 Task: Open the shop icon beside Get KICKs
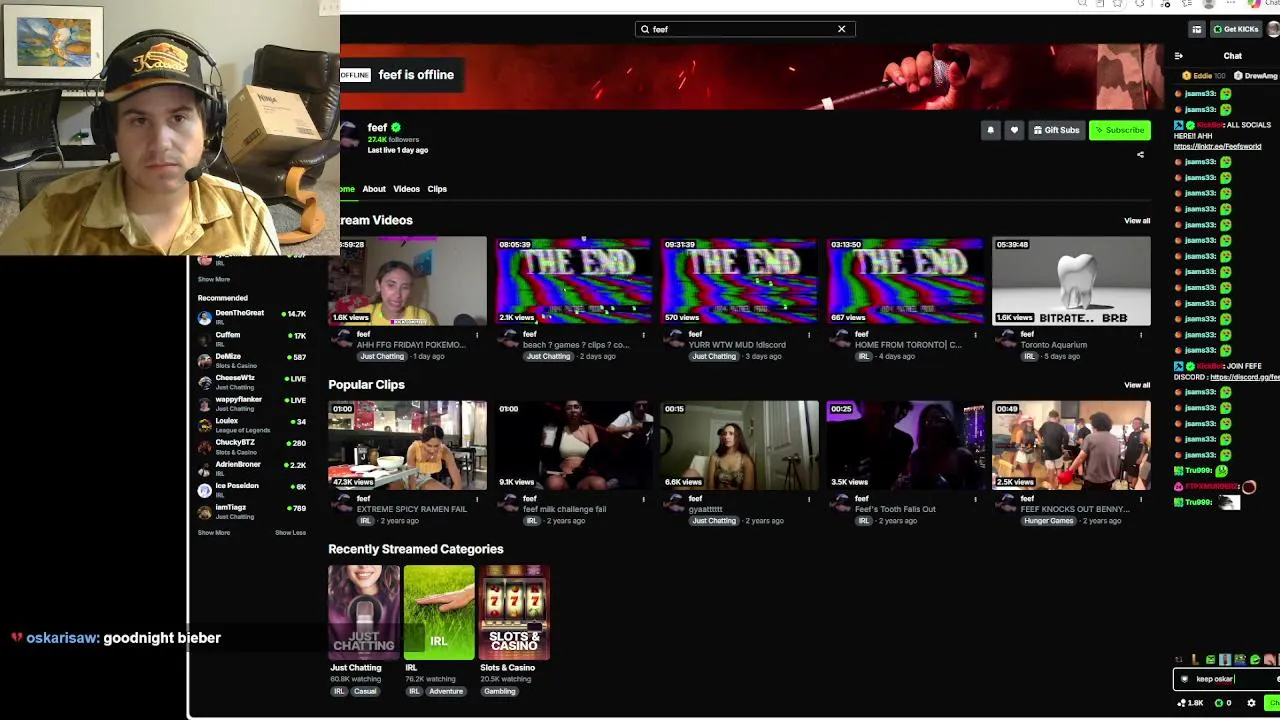pos(1196,29)
